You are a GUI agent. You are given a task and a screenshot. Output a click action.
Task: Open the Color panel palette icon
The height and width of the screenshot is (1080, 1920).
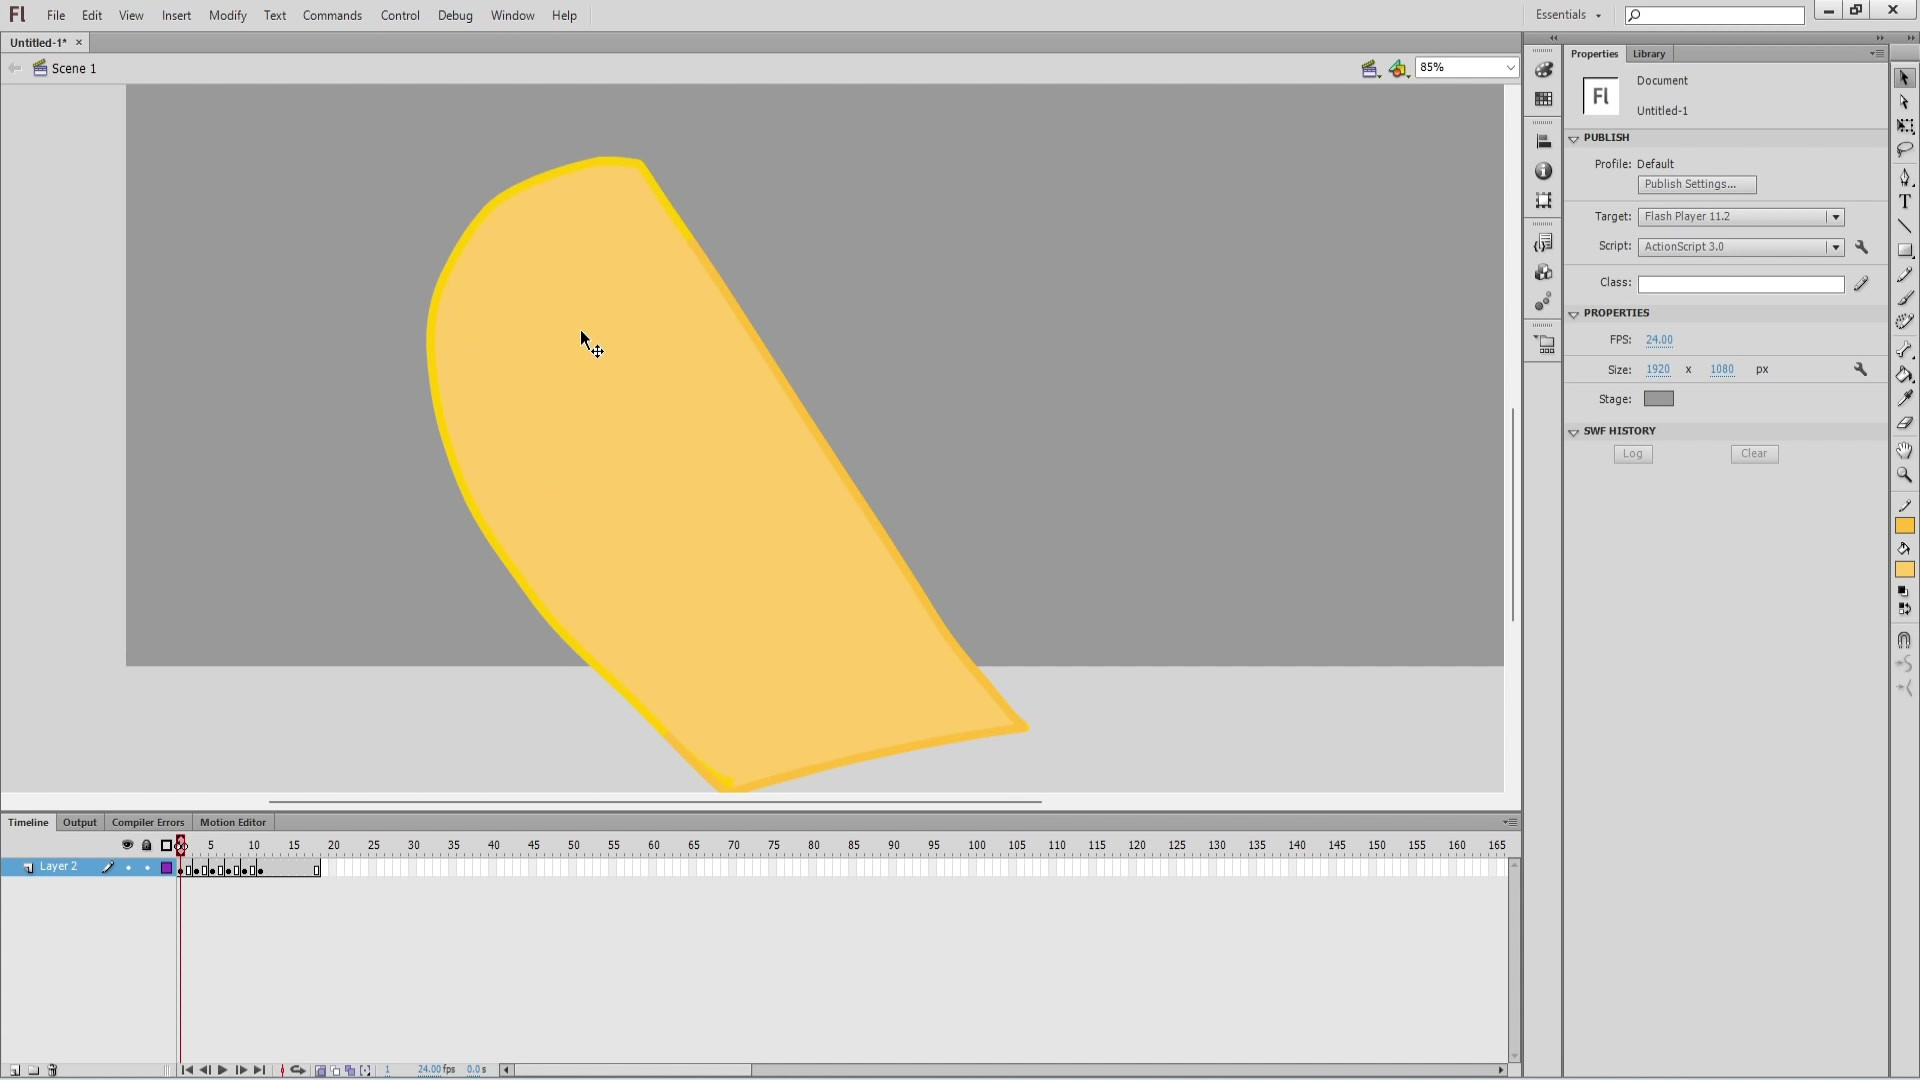[x=1544, y=70]
